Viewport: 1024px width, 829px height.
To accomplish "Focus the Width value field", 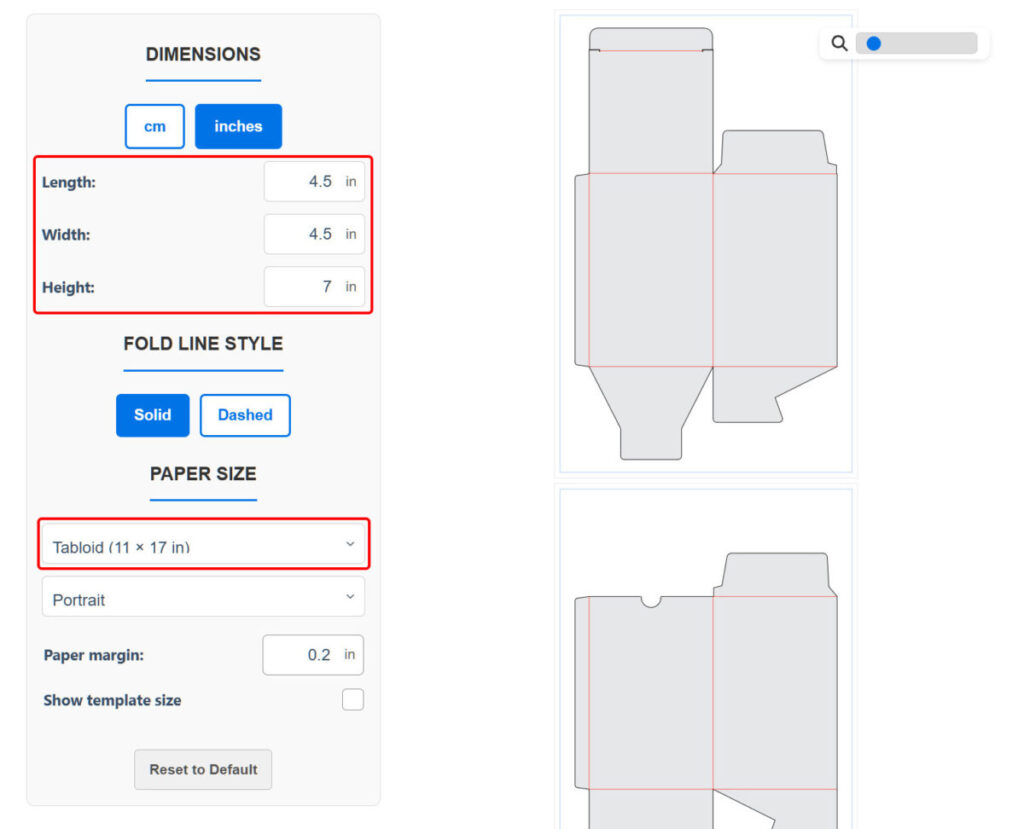I will 313,234.
